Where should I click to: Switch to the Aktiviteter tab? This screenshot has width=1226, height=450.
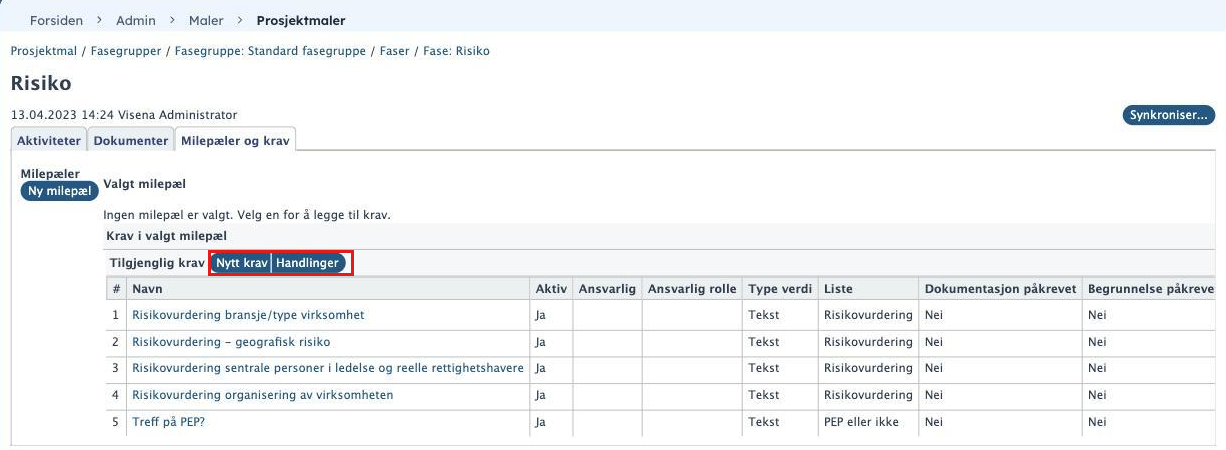[x=49, y=141]
